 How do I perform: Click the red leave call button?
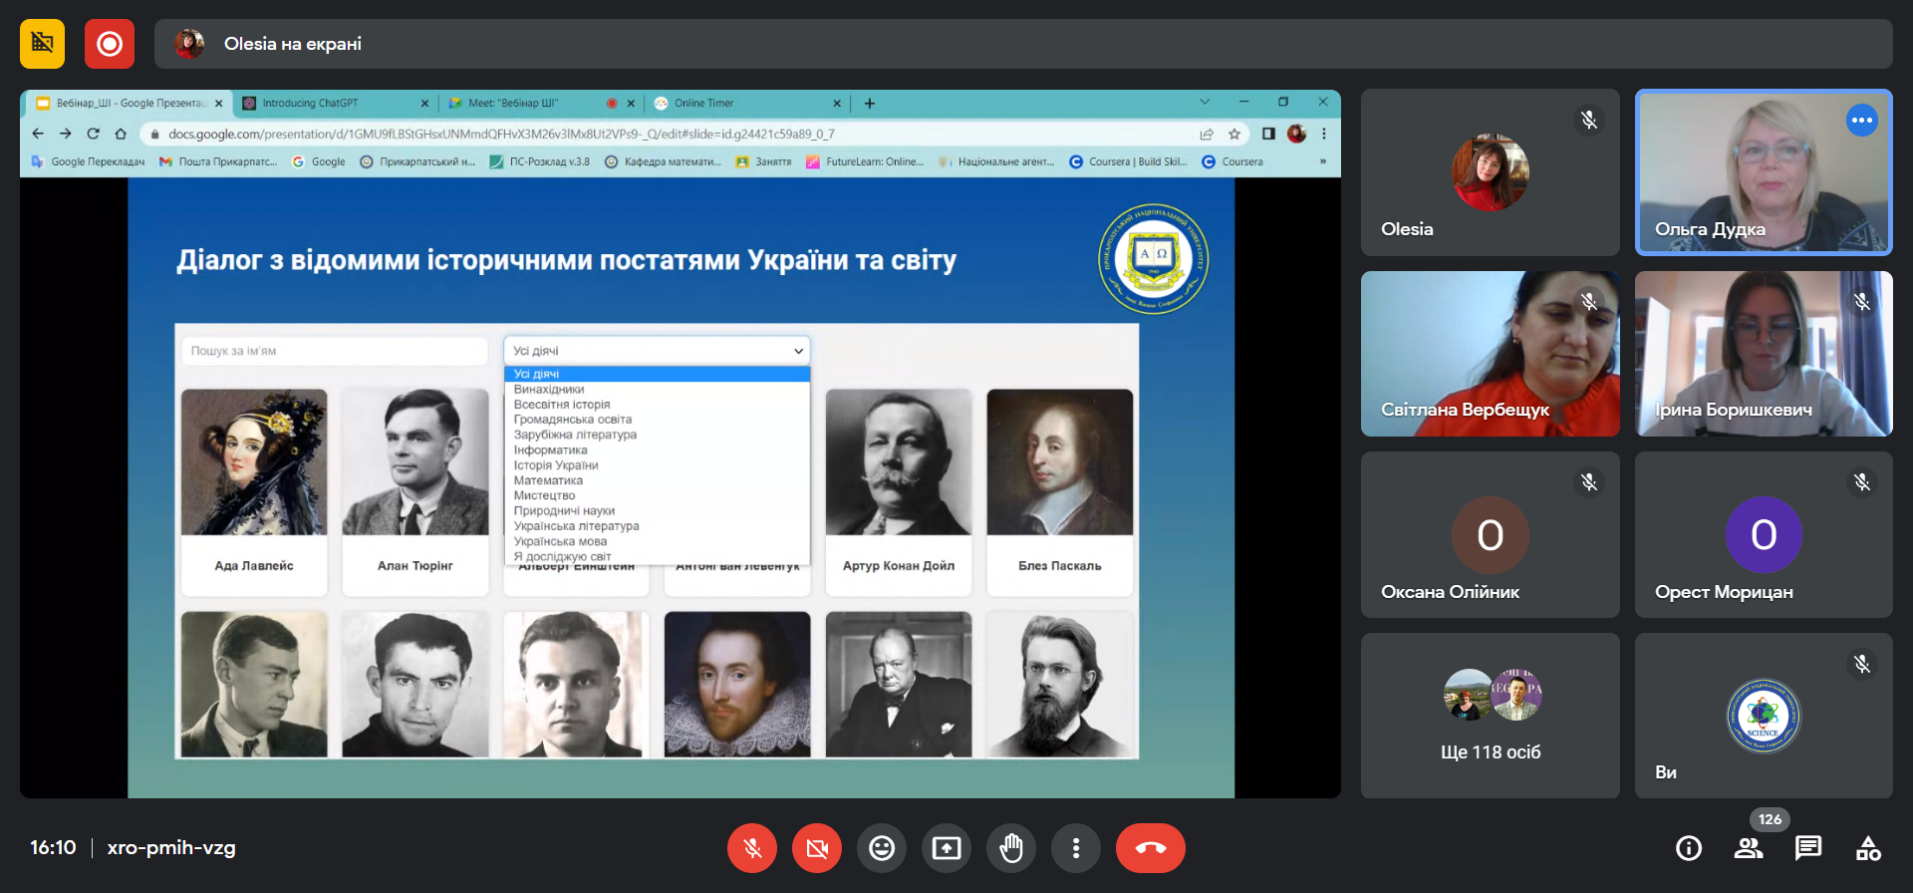pyautogui.click(x=1150, y=848)
